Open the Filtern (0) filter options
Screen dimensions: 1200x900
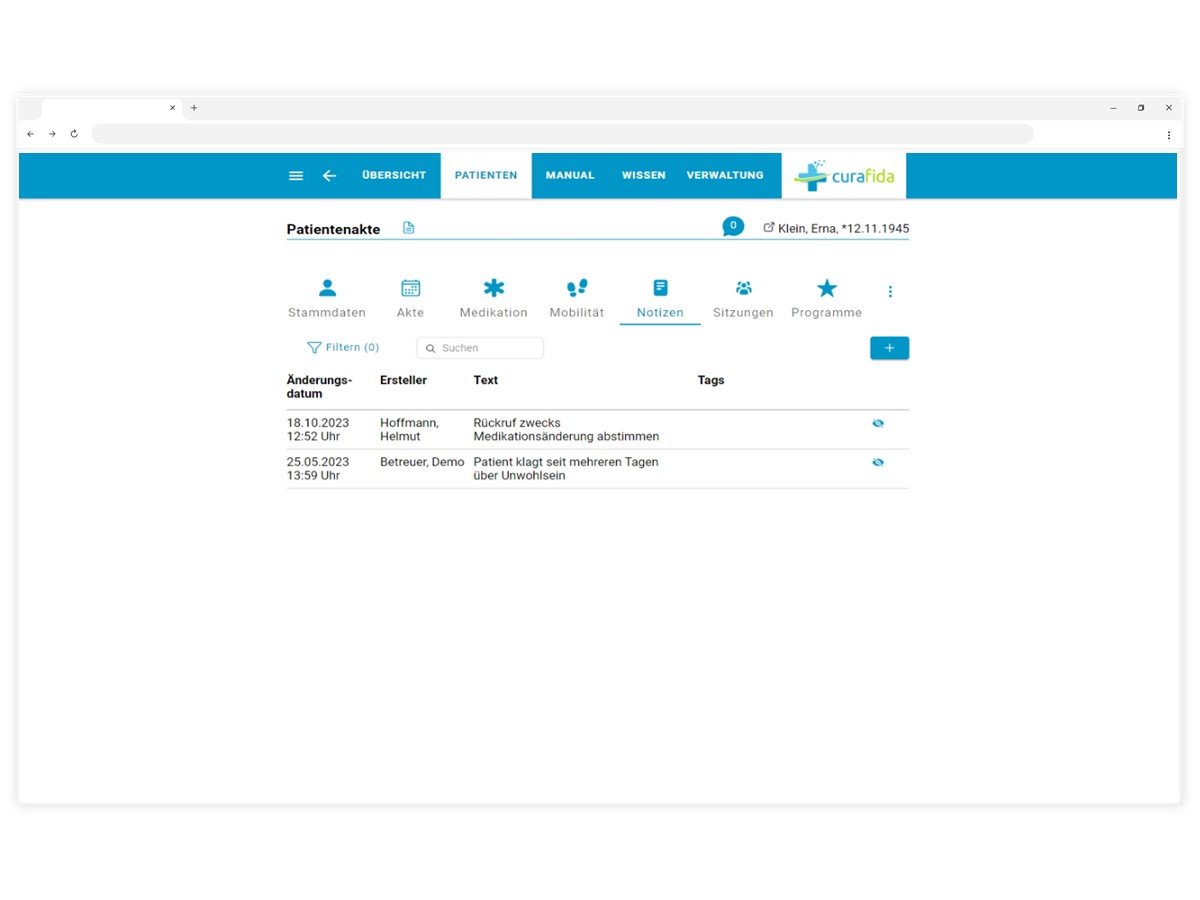[x=343, y=348]
